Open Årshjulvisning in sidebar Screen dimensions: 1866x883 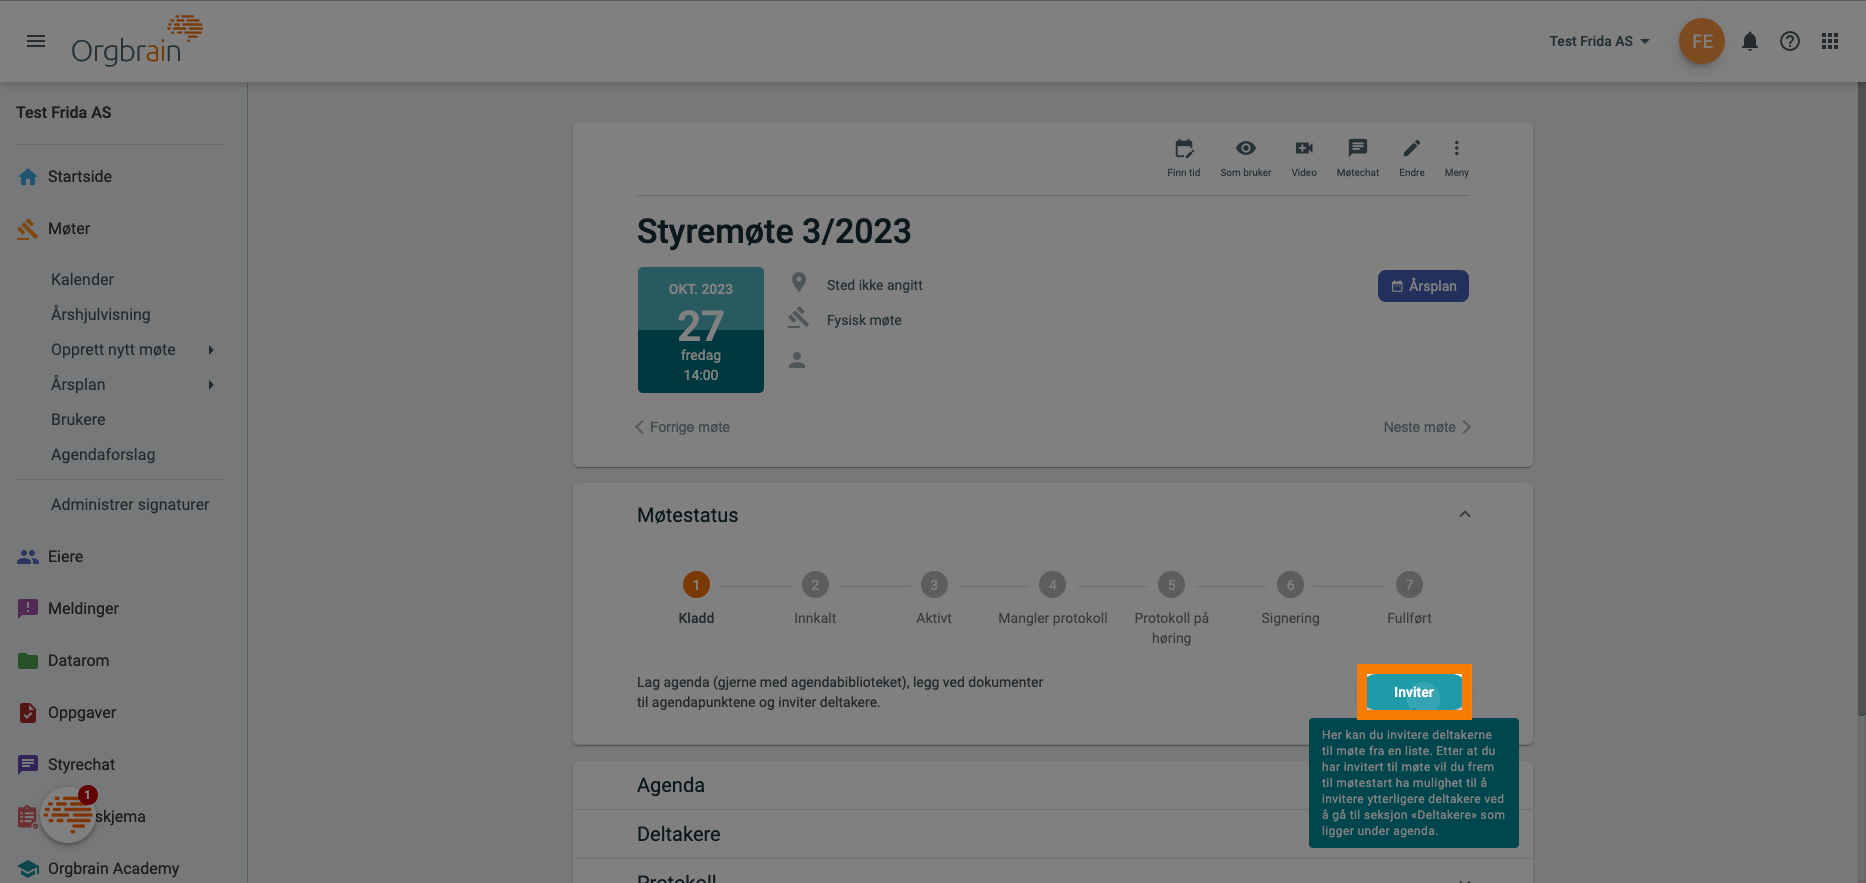click(101, 314)
